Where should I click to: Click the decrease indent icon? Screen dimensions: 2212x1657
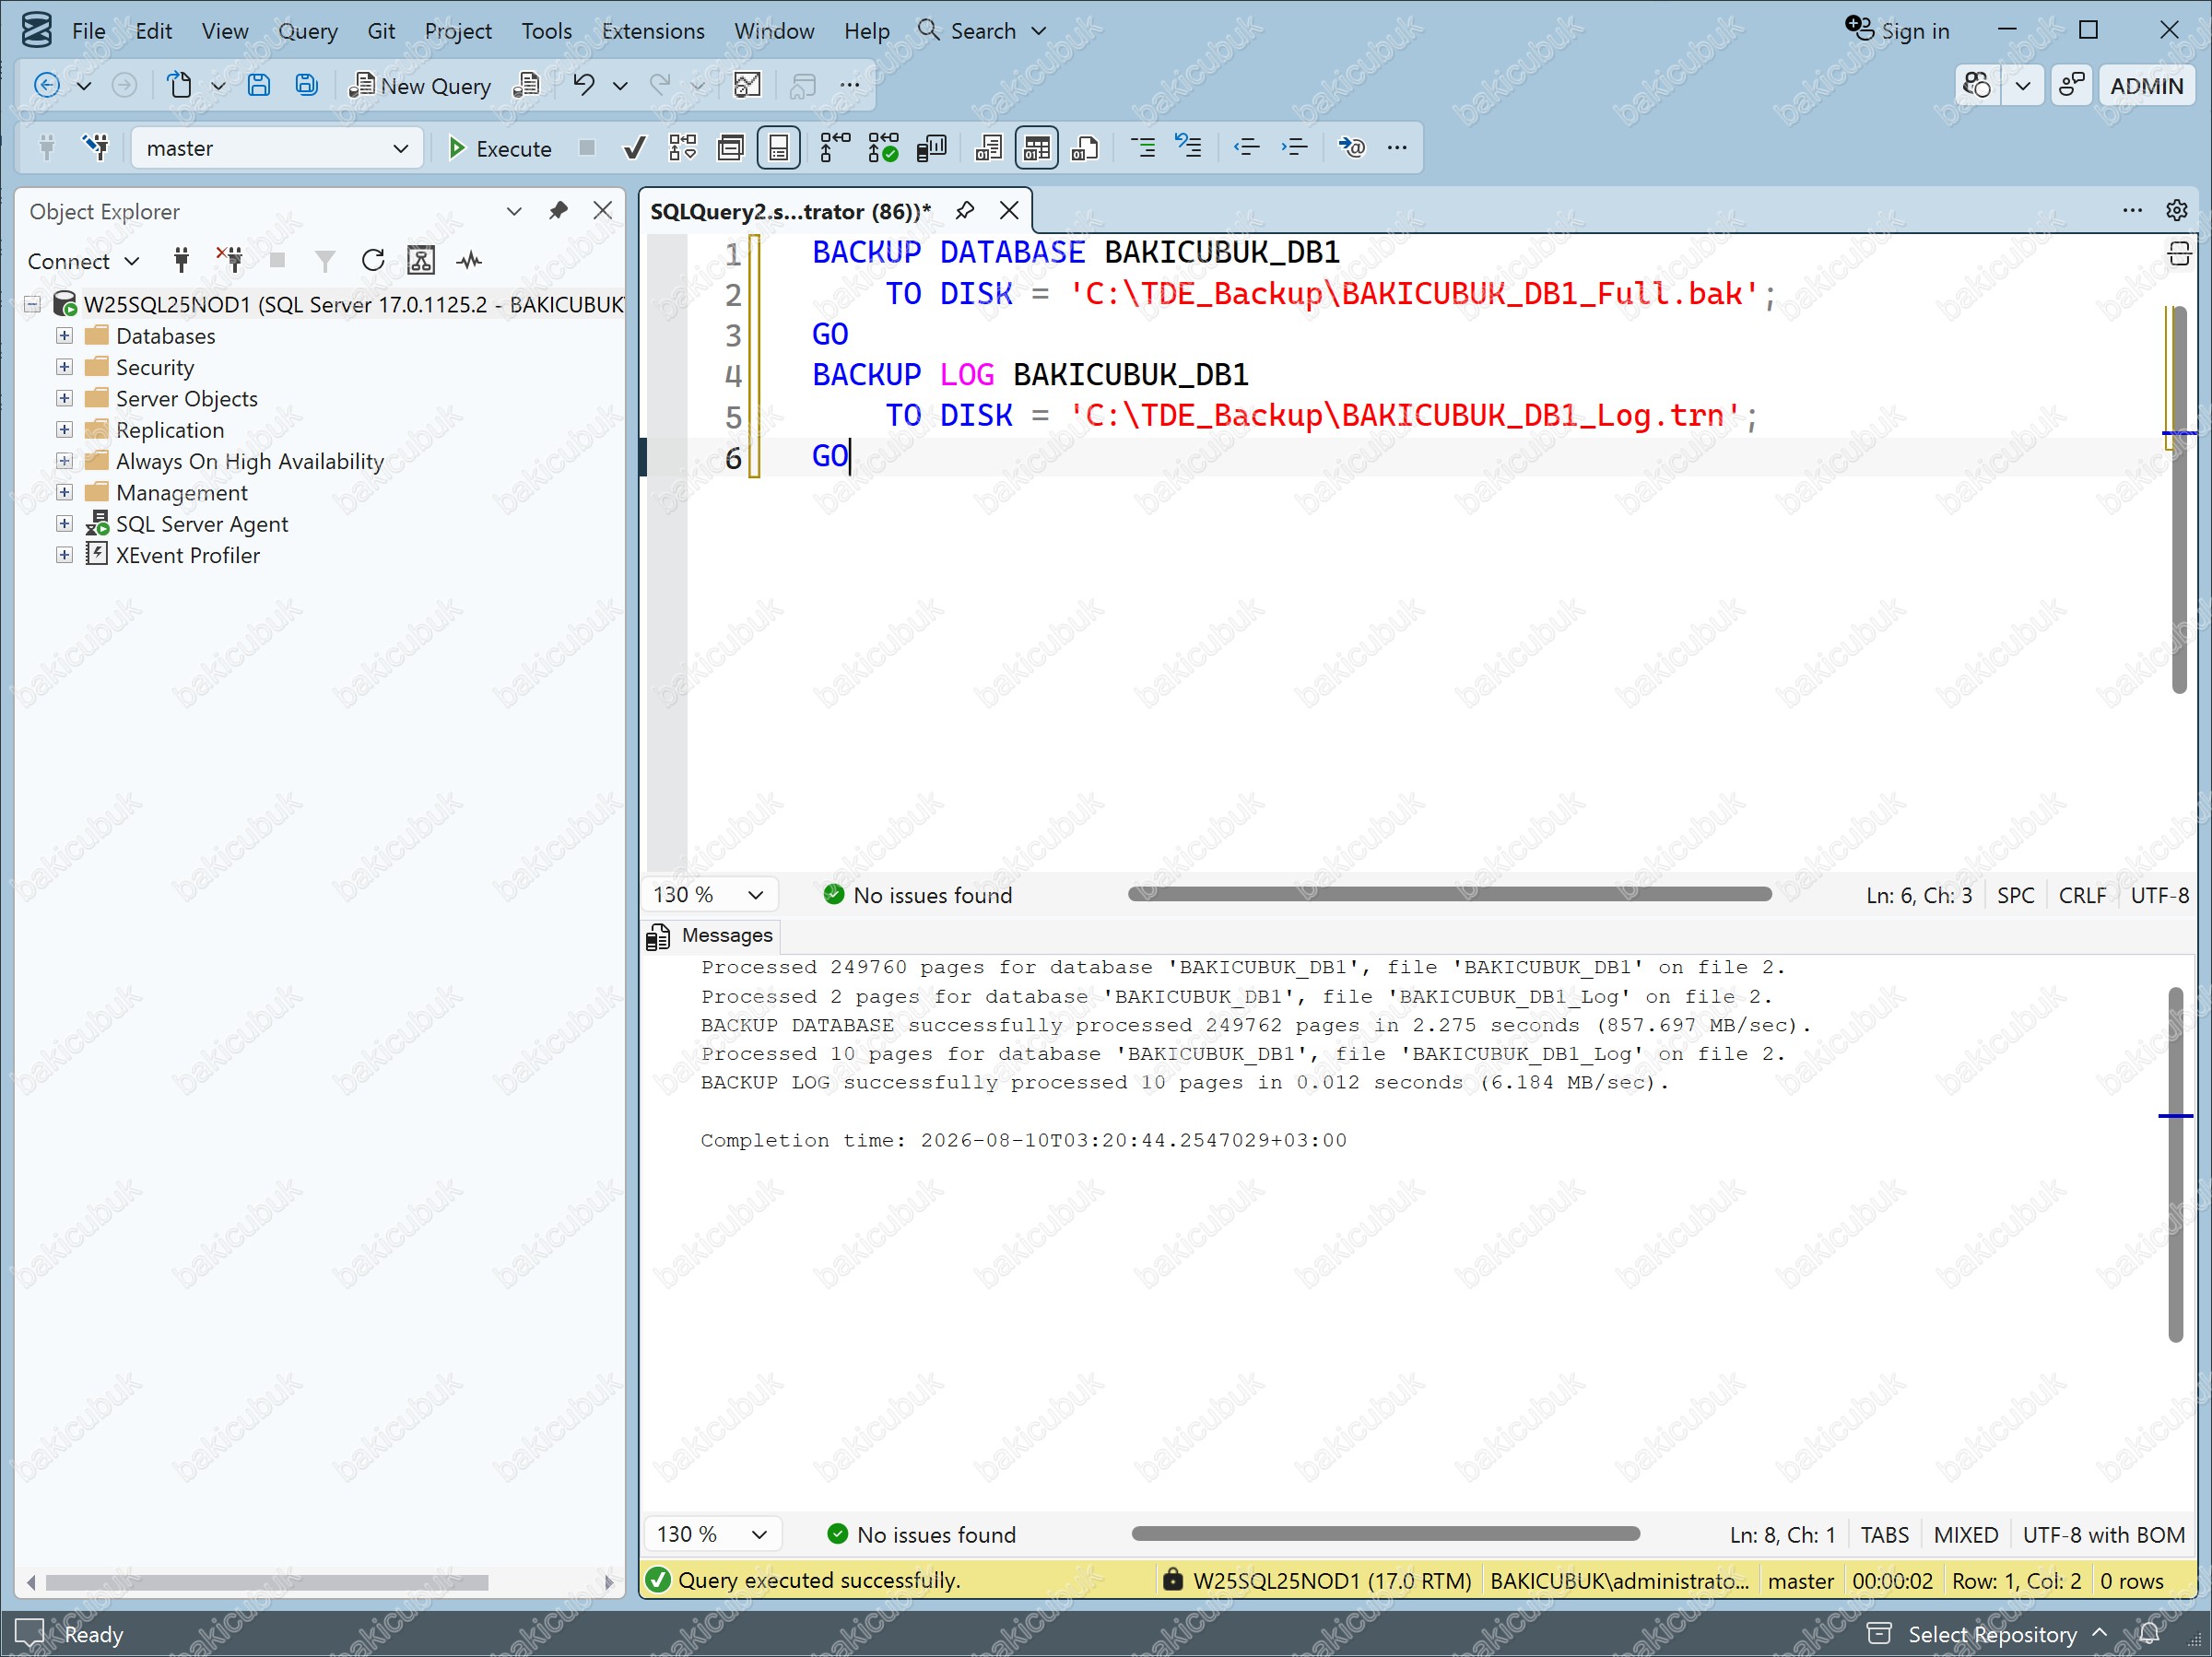1246,148
